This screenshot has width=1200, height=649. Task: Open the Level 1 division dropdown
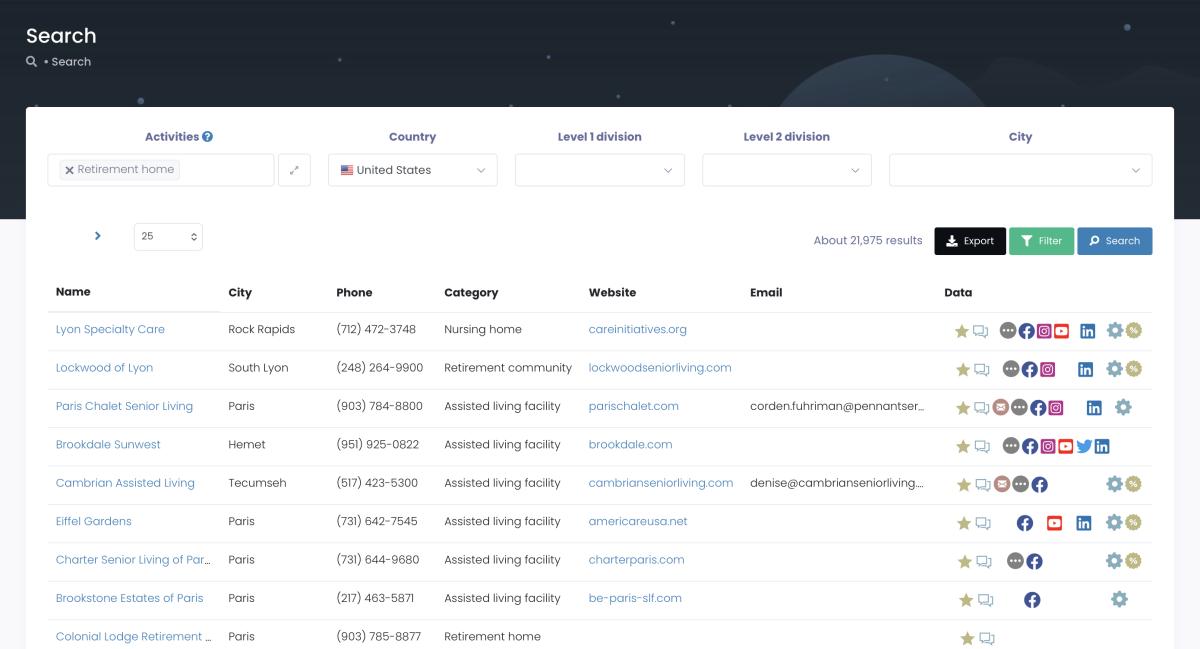pyautogui.click(x=599, y=170)
